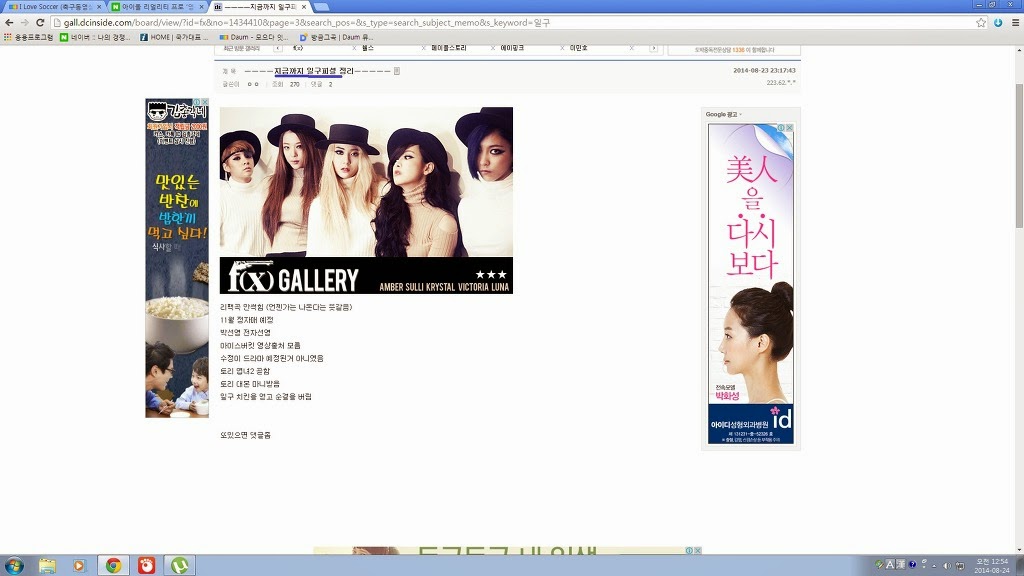Viewport: 1024px width, 576px height.
Task: Click the post timestamp 2014-08-23 23:17:43
Action: point(764,70)
